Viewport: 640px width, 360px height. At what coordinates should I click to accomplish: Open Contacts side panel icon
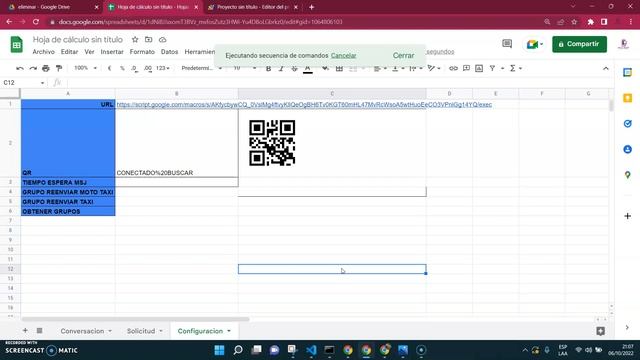coord(627,149)
